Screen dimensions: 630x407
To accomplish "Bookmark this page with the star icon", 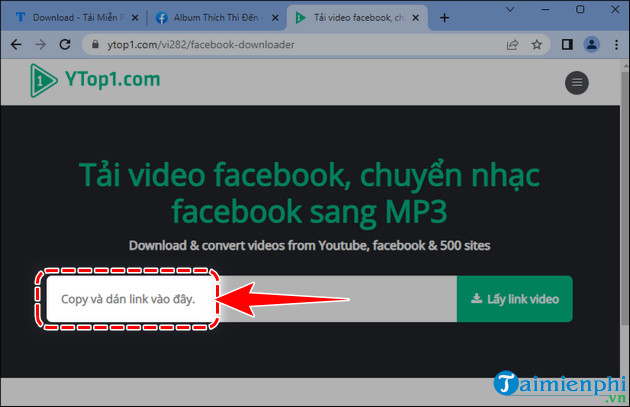I will click(x=537, y=45).
